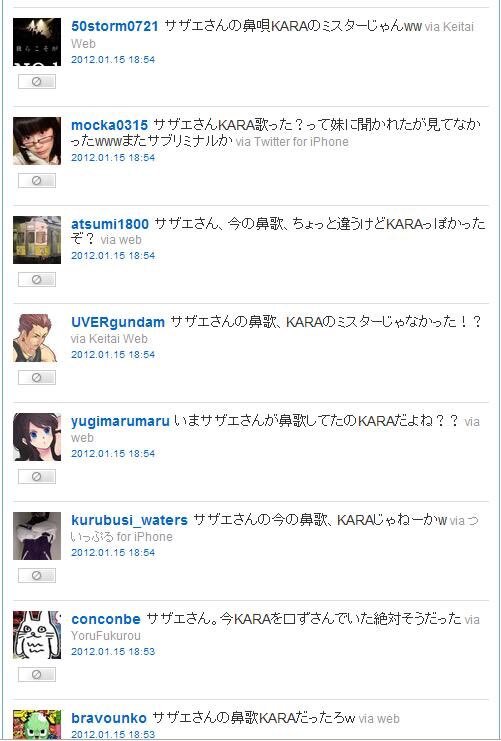Screen dimensions: 501x741
Task: Click block icon under conconbe's avatar
Action: click(x=37, y=674)
